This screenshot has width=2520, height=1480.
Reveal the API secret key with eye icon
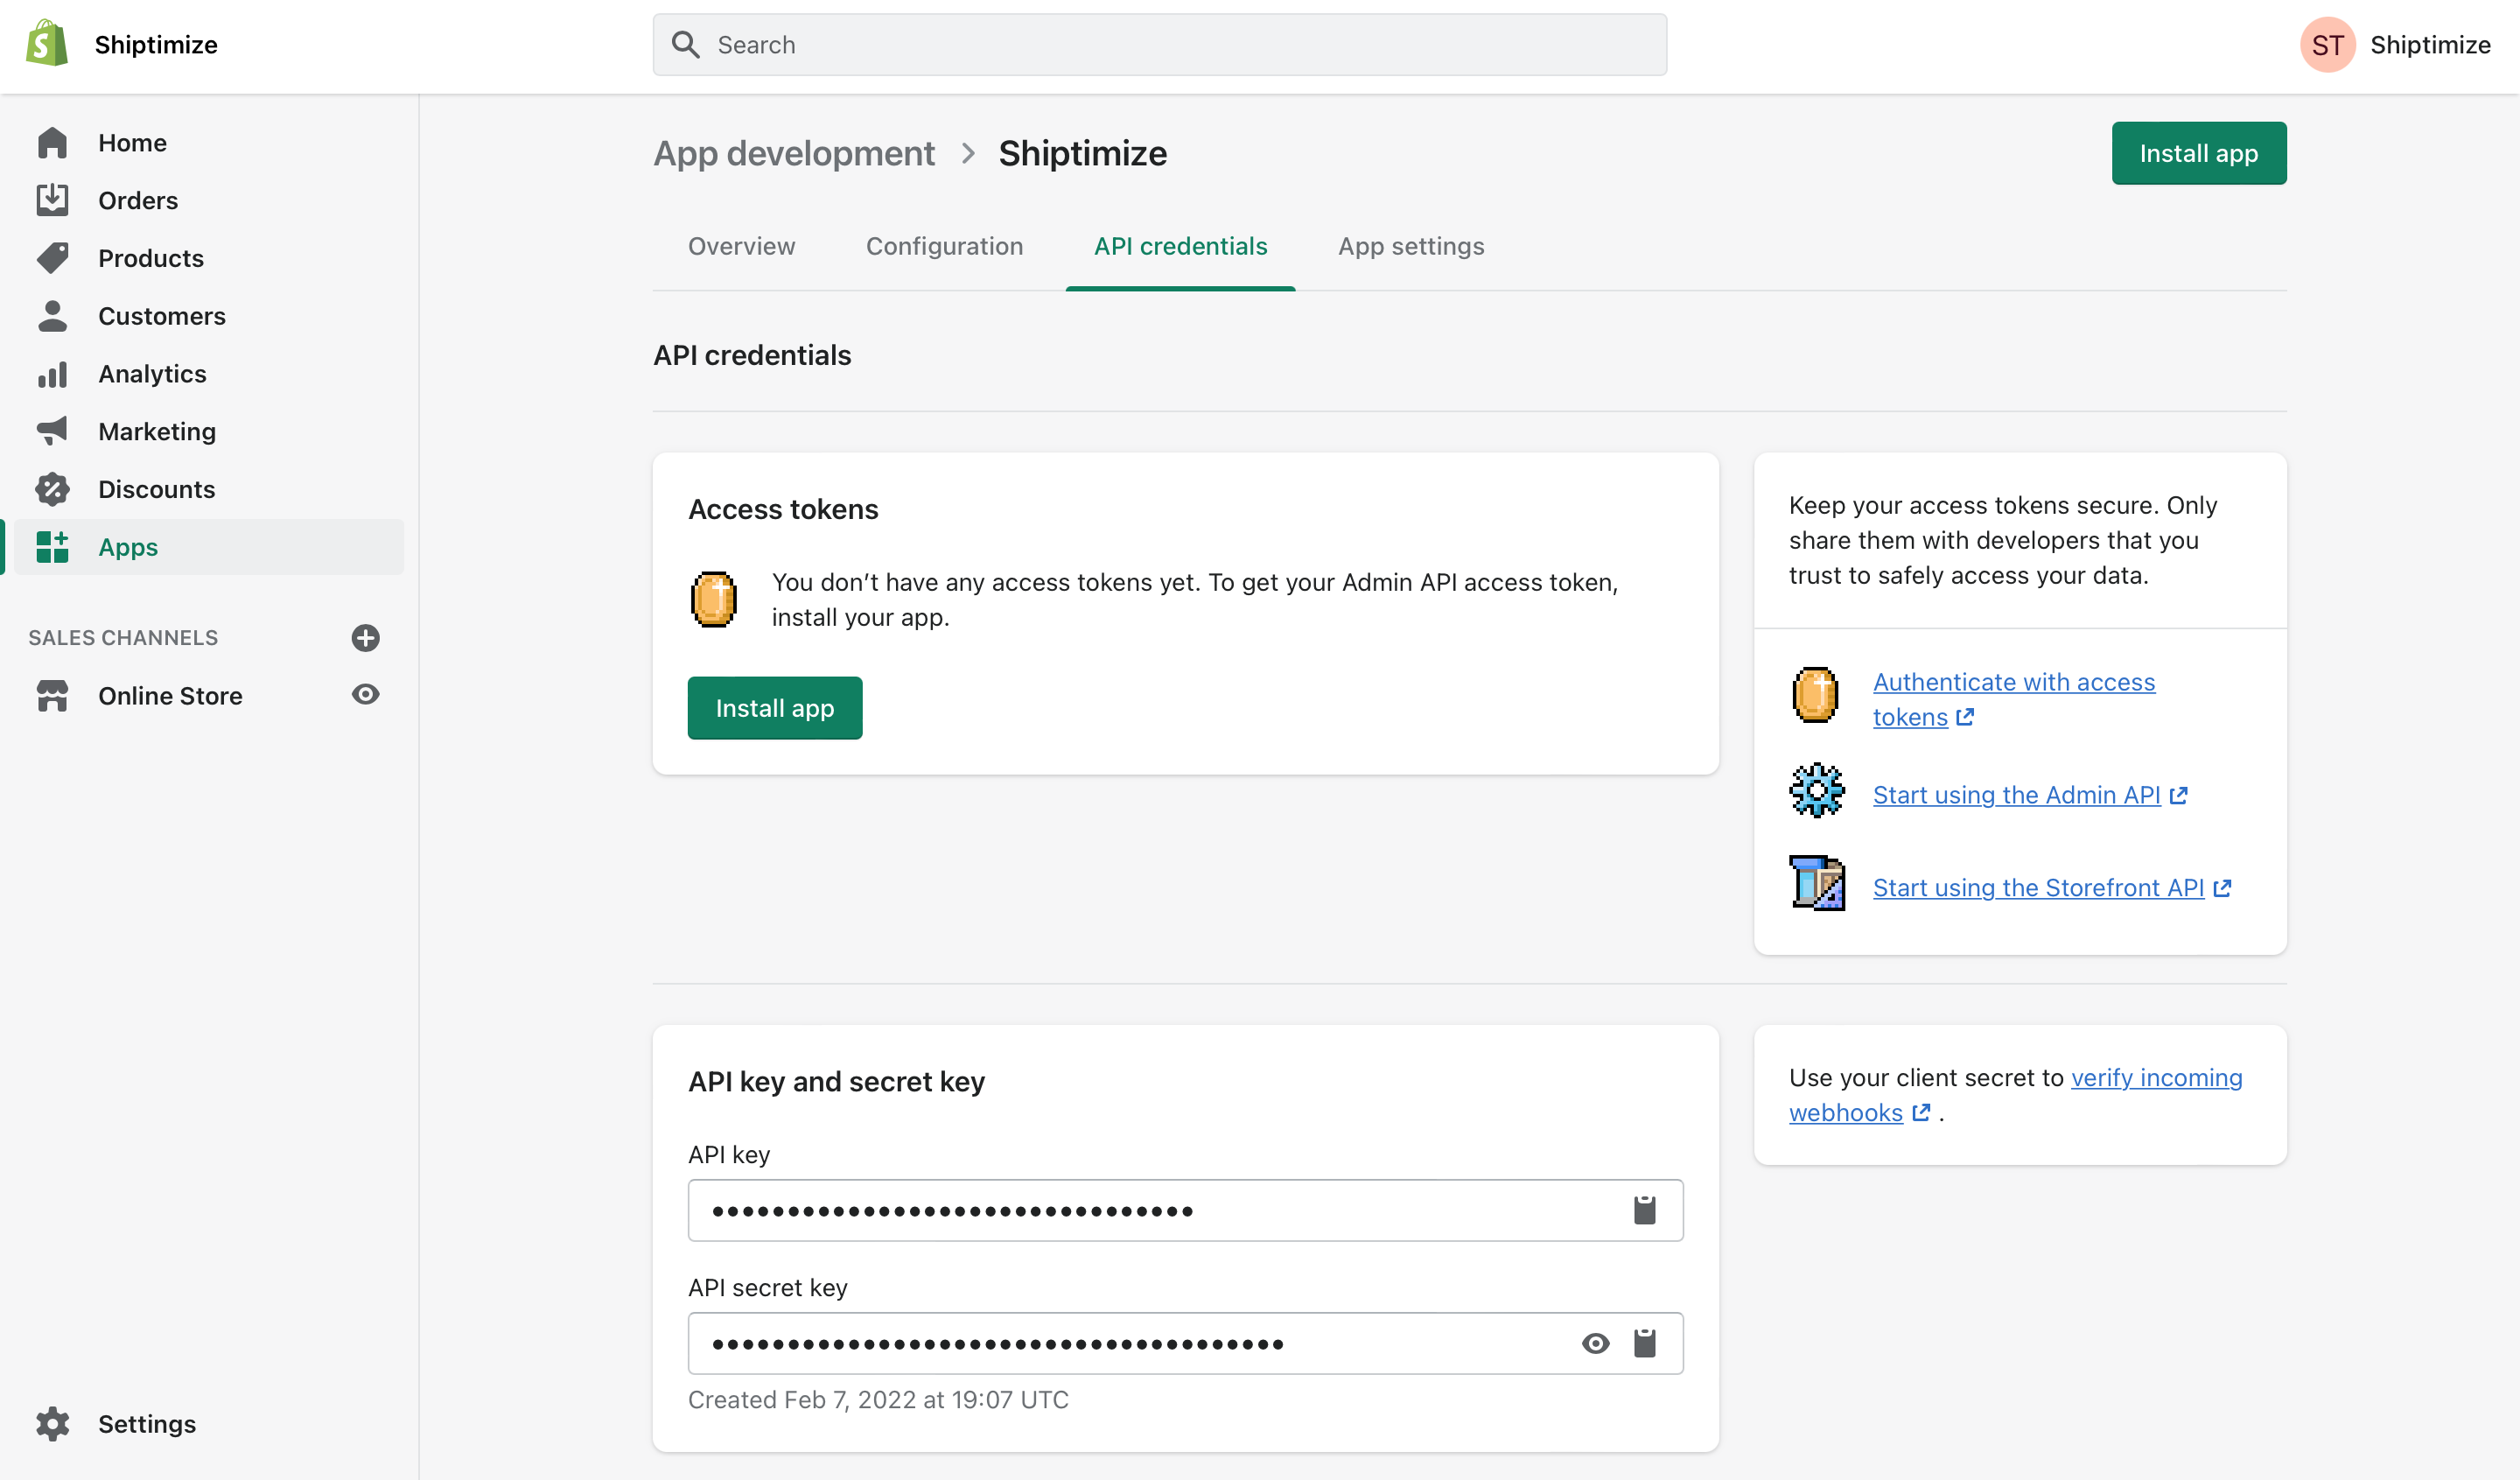(x=1596, y=1344)
